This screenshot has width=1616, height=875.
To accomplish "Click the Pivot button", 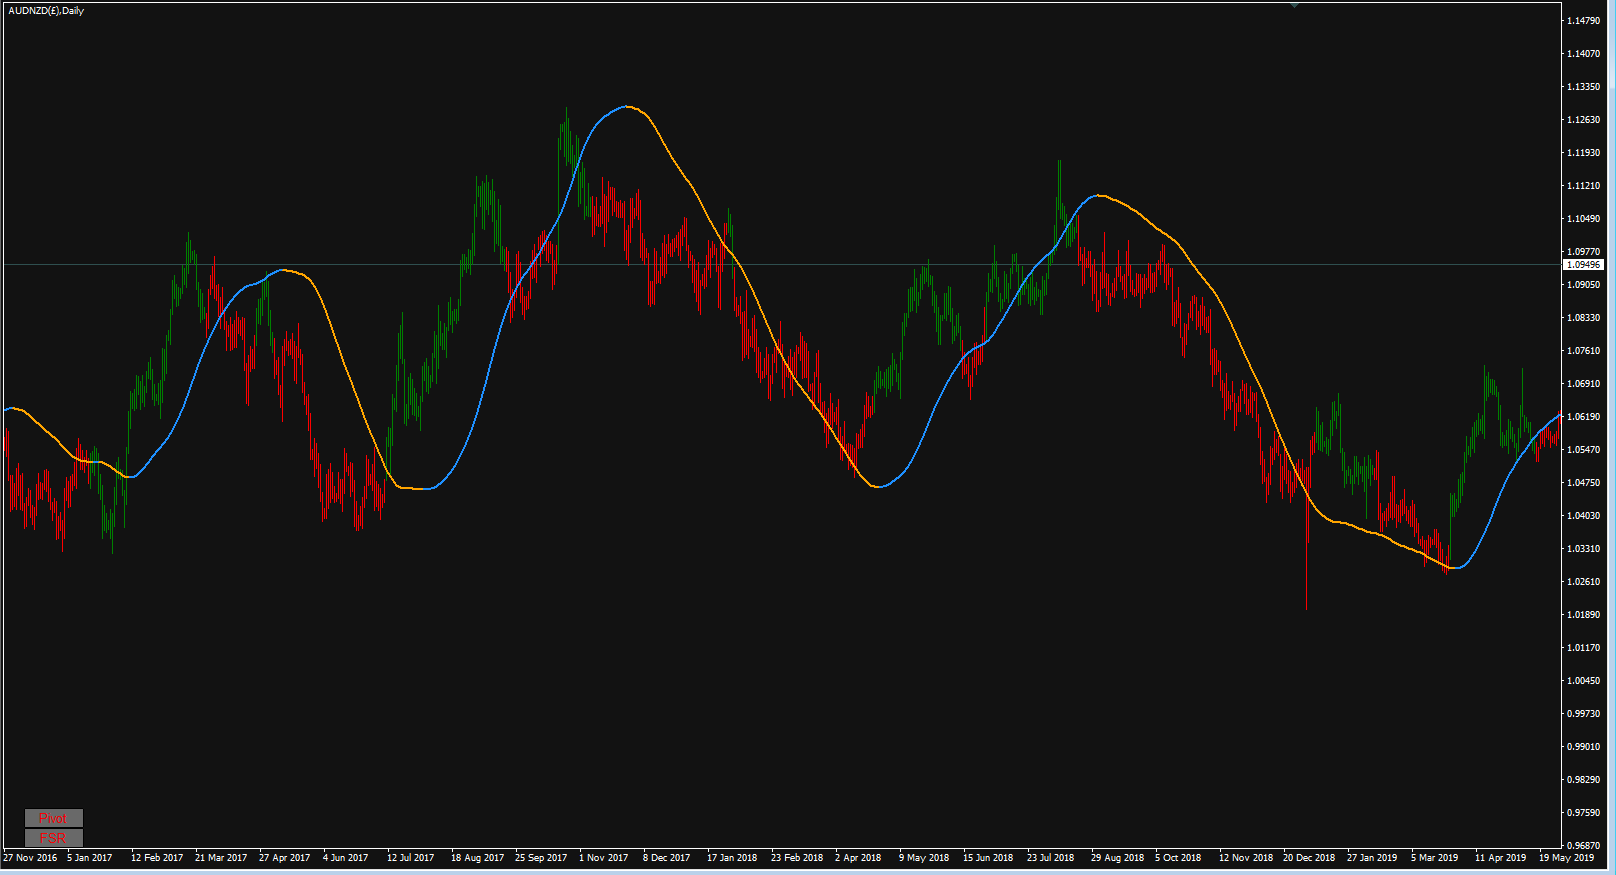I will (53, 818).
